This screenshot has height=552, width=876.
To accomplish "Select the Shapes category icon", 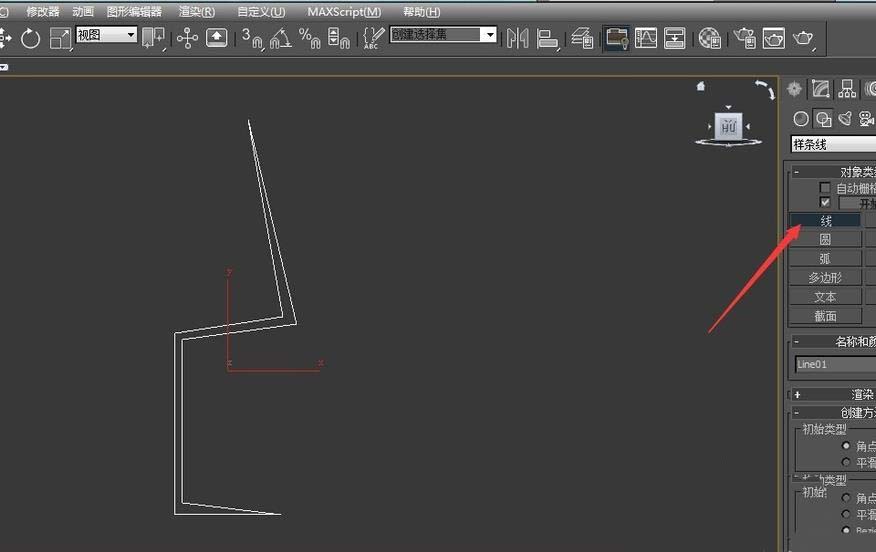I will [x=822, y=118].
